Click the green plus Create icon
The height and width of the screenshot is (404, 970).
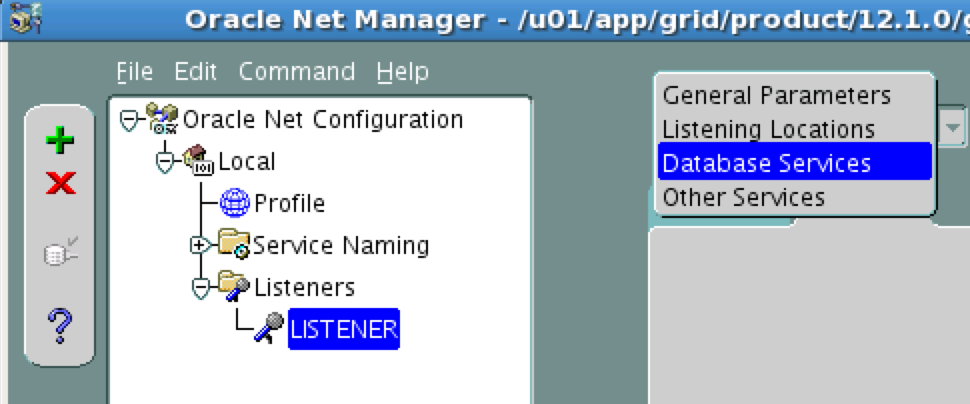pos(60,140)
